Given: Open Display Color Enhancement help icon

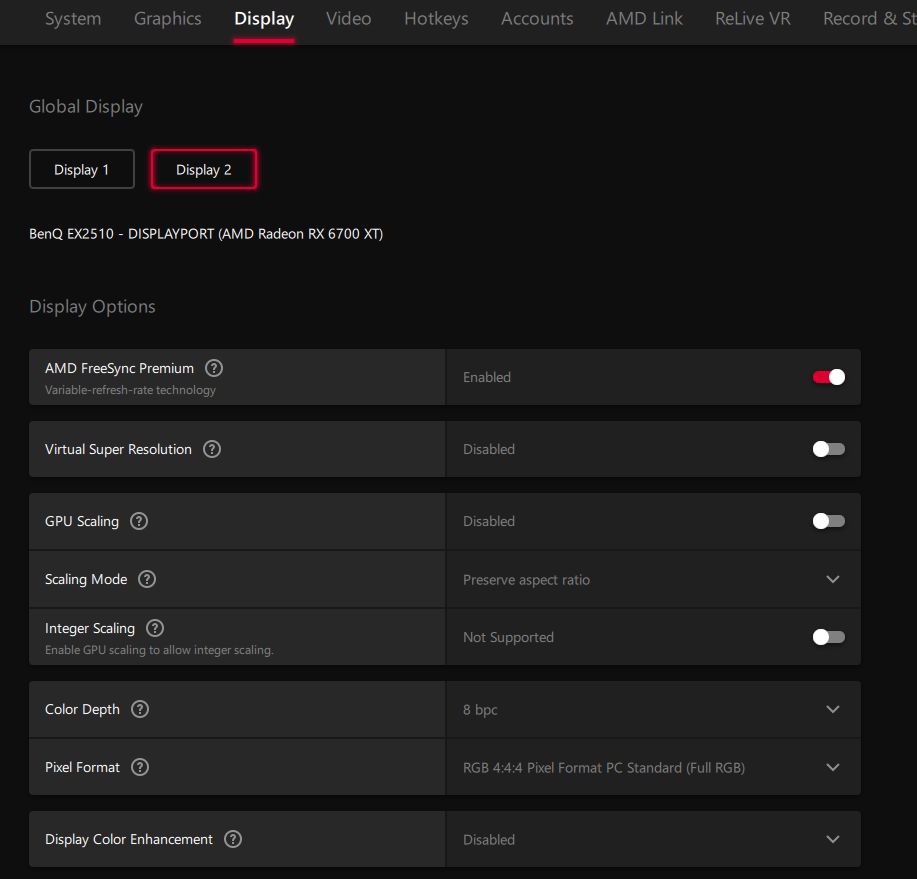Looking at the screenshot, I should coord(233,839).
